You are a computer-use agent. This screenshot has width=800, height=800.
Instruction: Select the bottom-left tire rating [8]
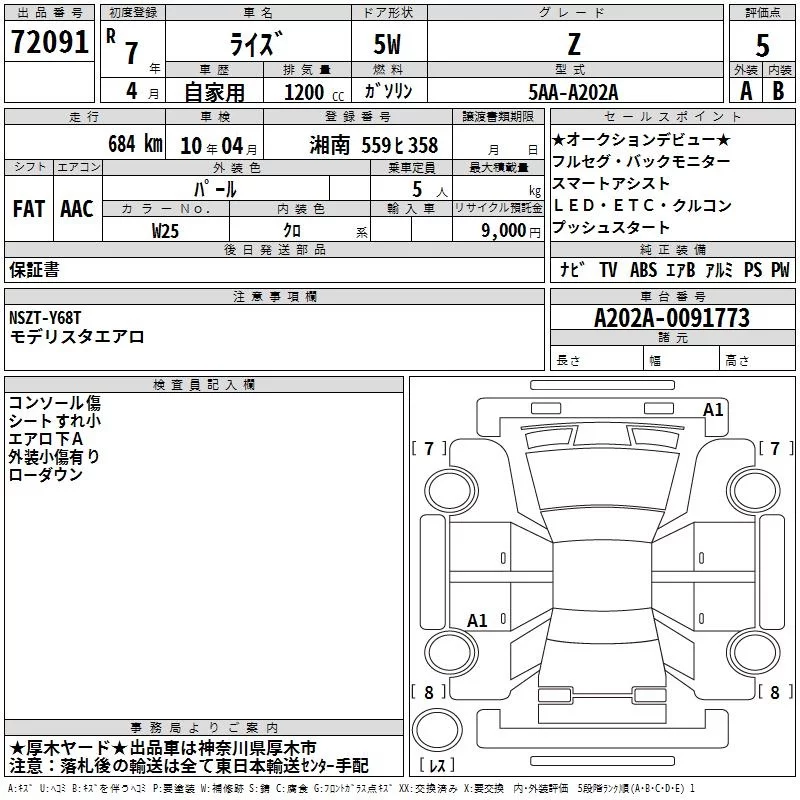coord(429,692)
